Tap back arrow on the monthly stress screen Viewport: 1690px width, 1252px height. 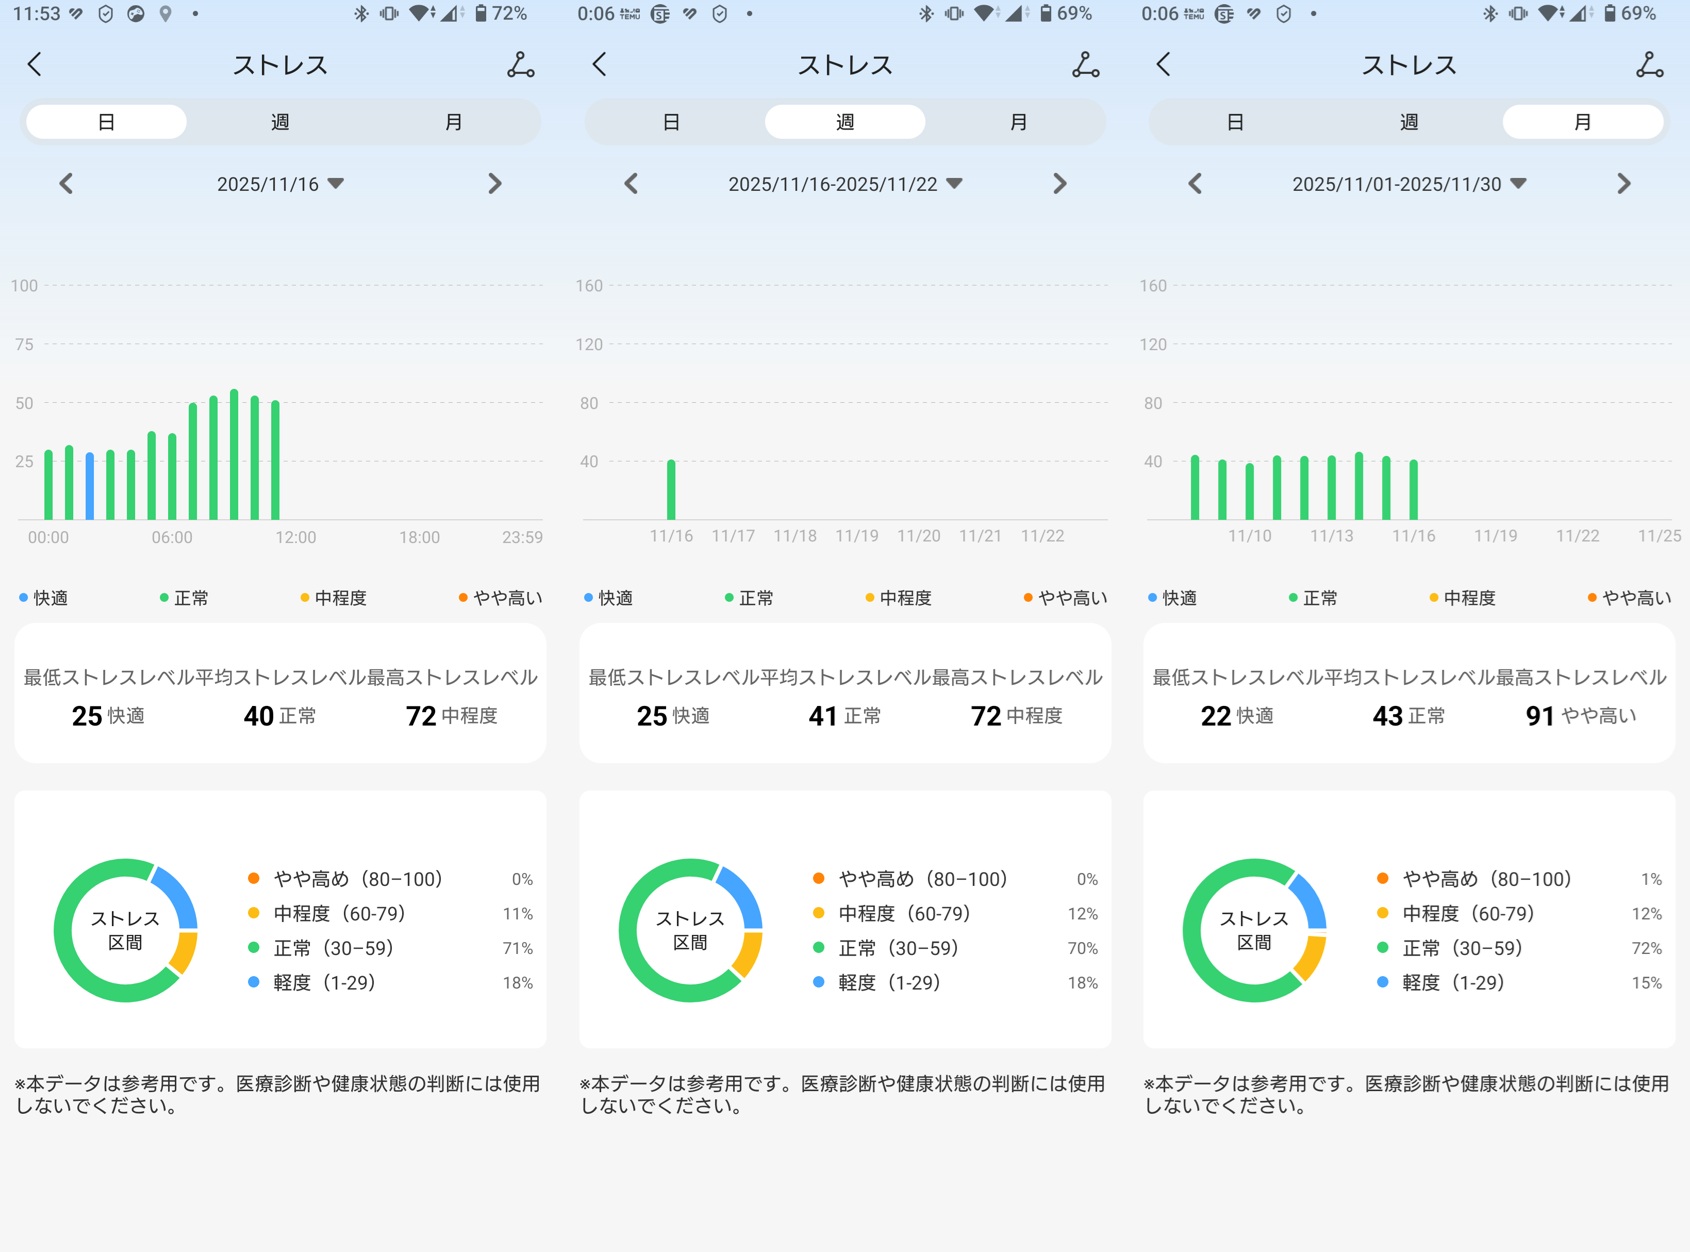pos(1164,65)
